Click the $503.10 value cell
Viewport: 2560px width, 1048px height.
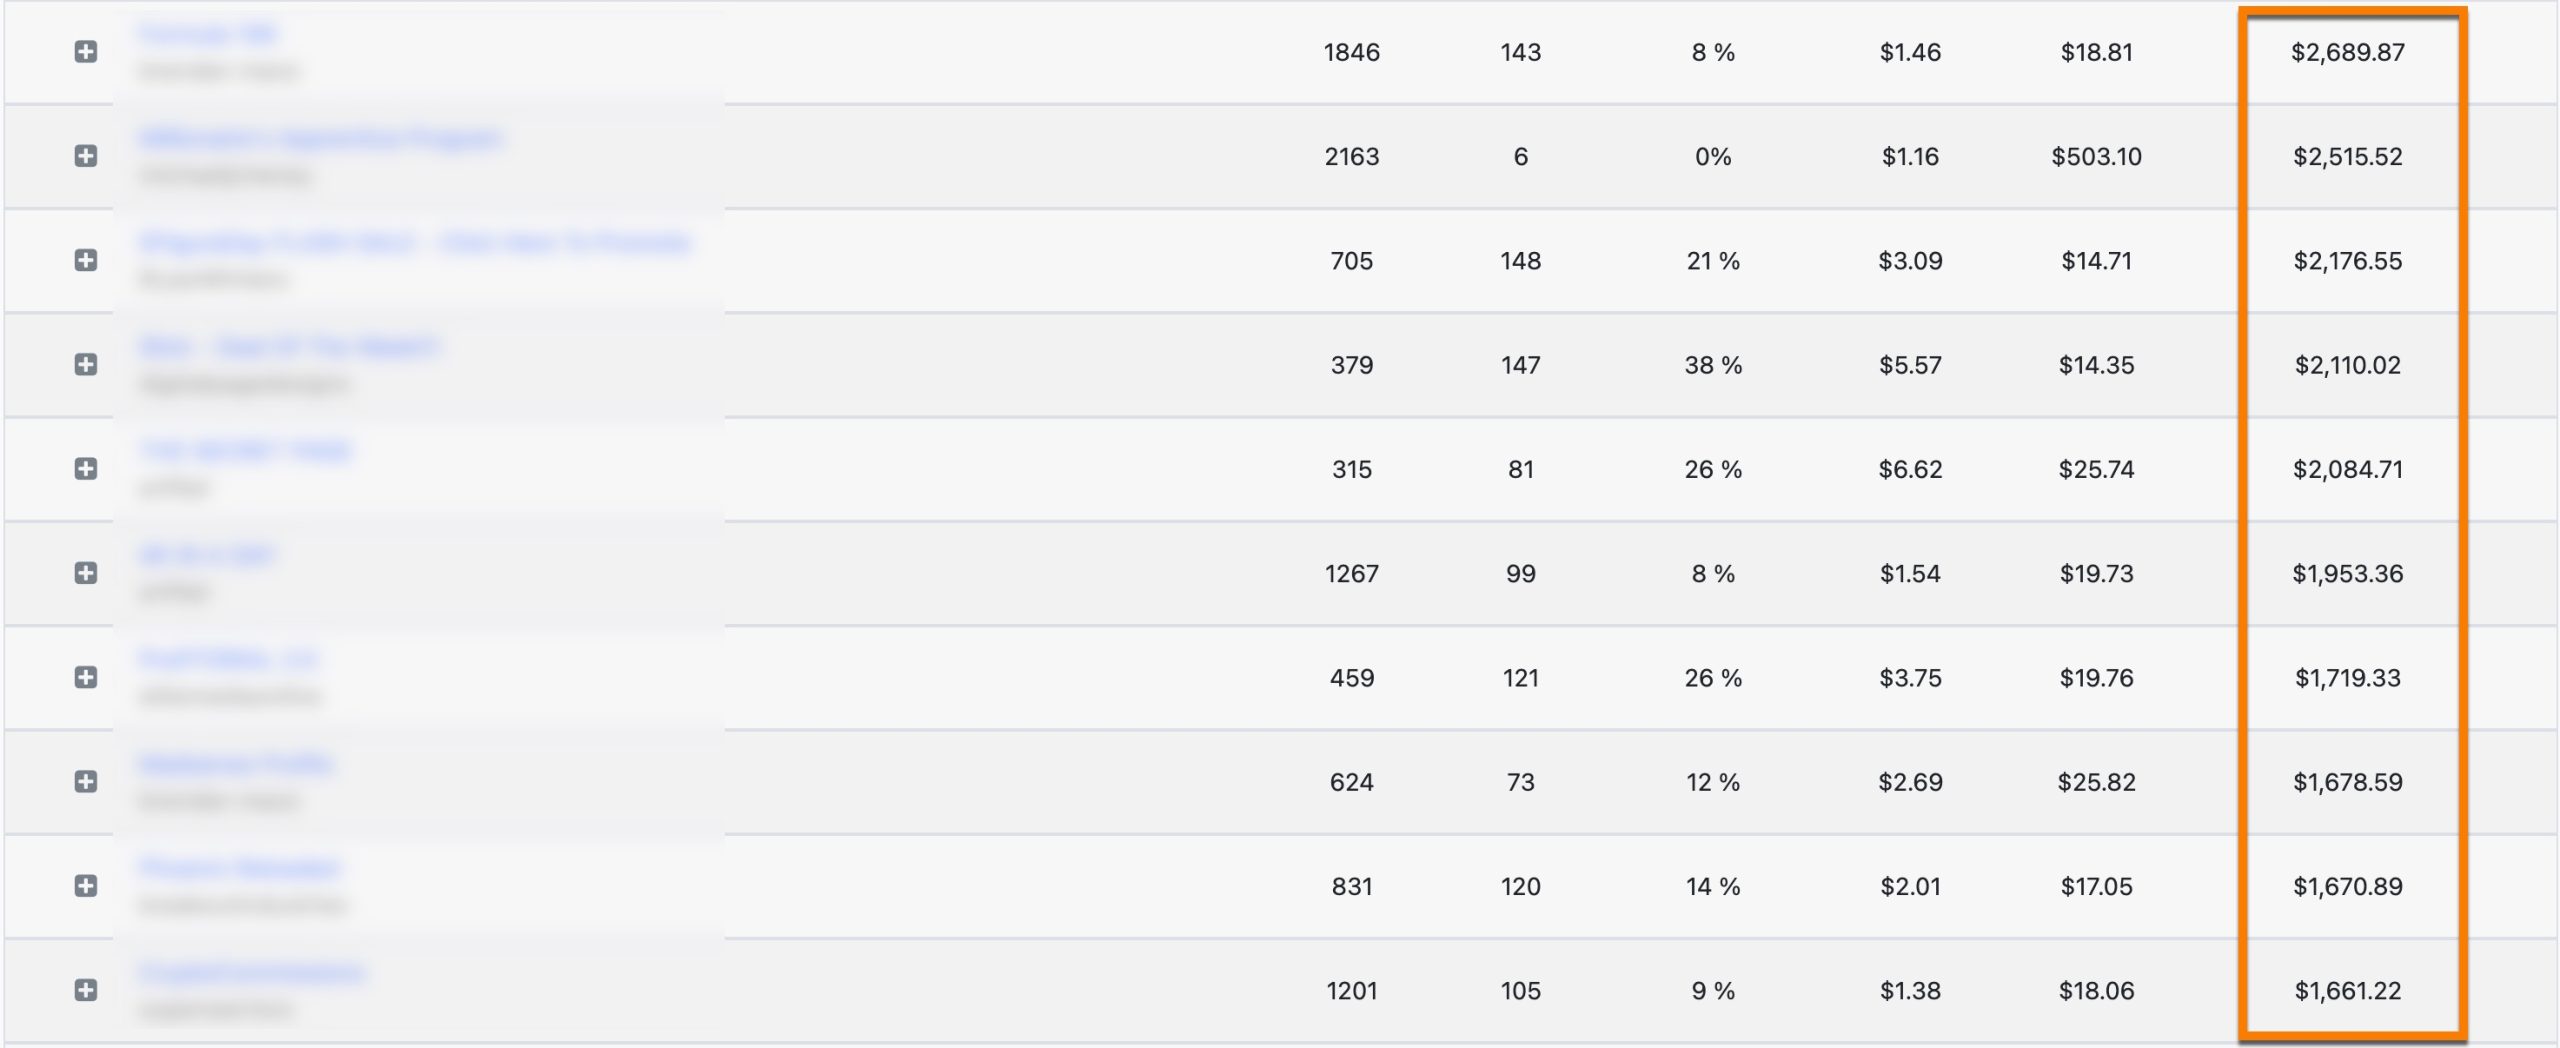(x=2096, y=156)
